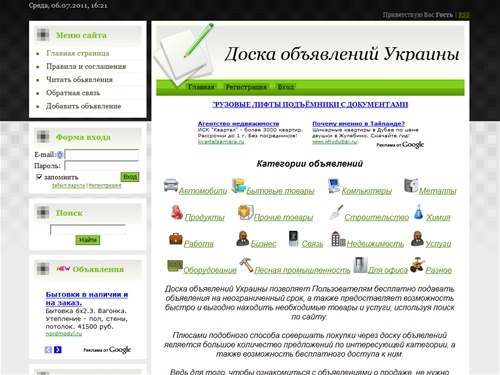Open the Почему именно в Тайланде ad
The height and width of the screenshot is (375, 500).
click(x=358, y=124)
